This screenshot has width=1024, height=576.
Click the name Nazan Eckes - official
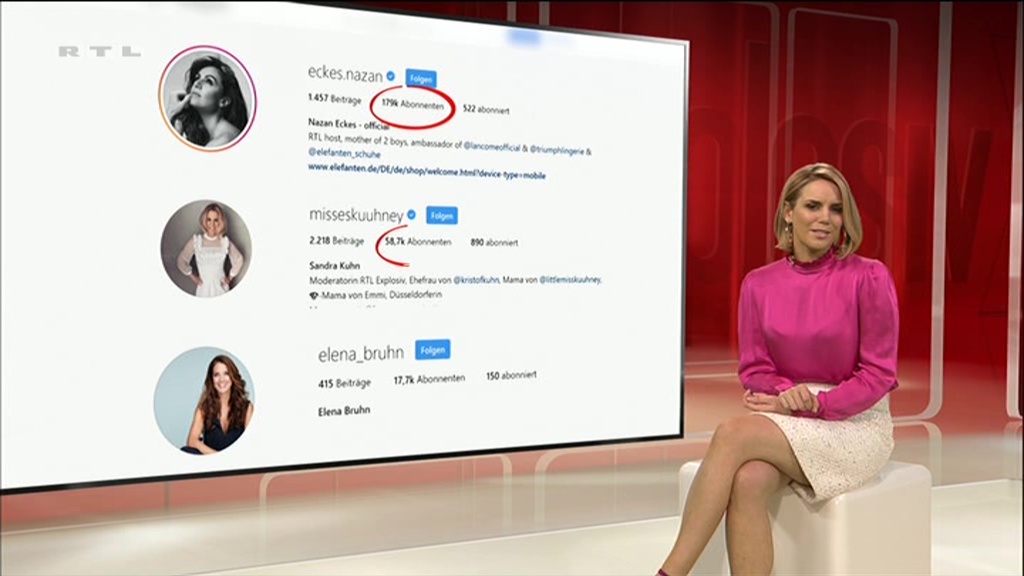coord(349,124)
